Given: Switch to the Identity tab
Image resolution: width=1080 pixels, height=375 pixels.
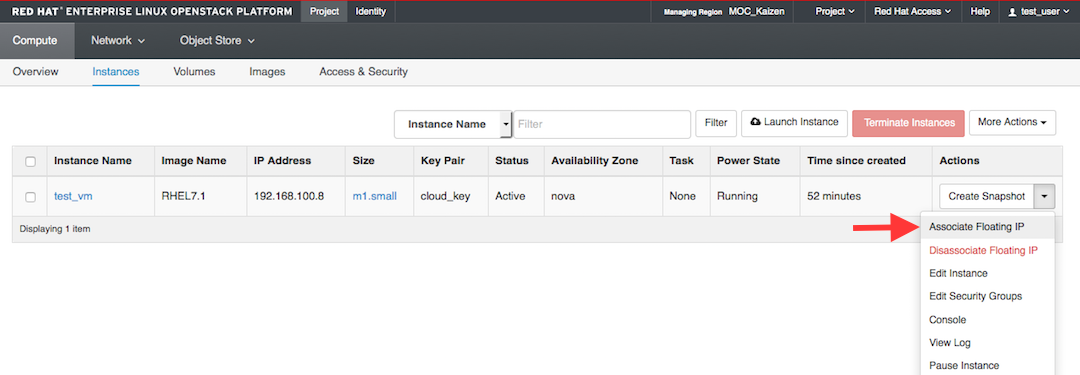Looking at the screenshot, I should click(371, 12).
